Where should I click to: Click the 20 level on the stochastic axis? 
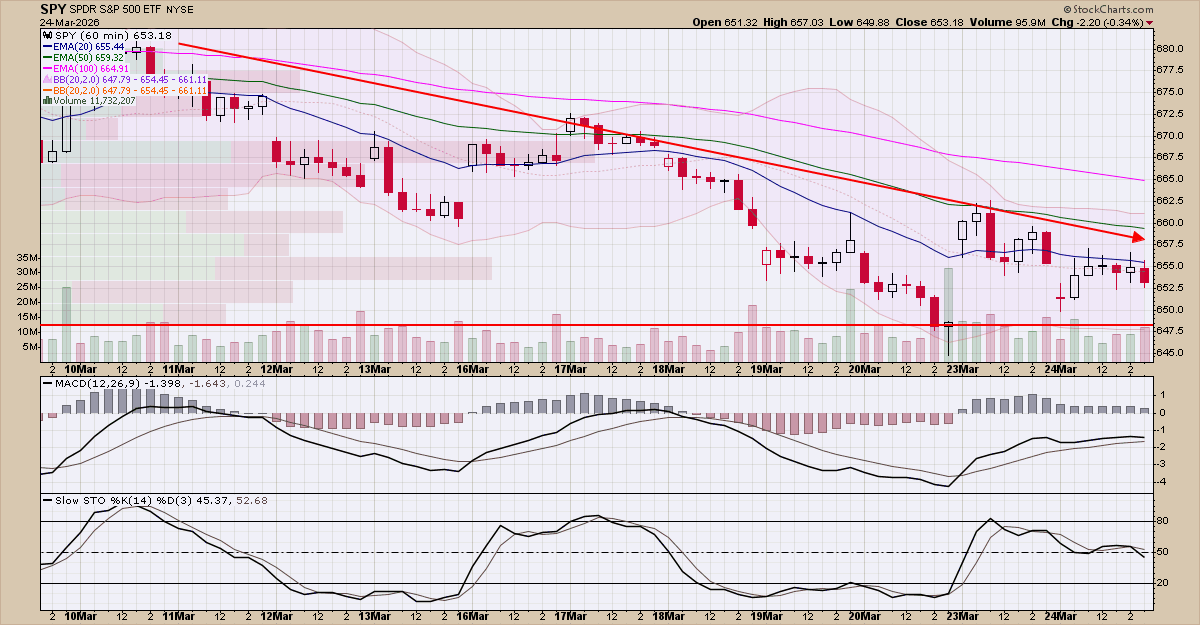[x=1163, y=583]
